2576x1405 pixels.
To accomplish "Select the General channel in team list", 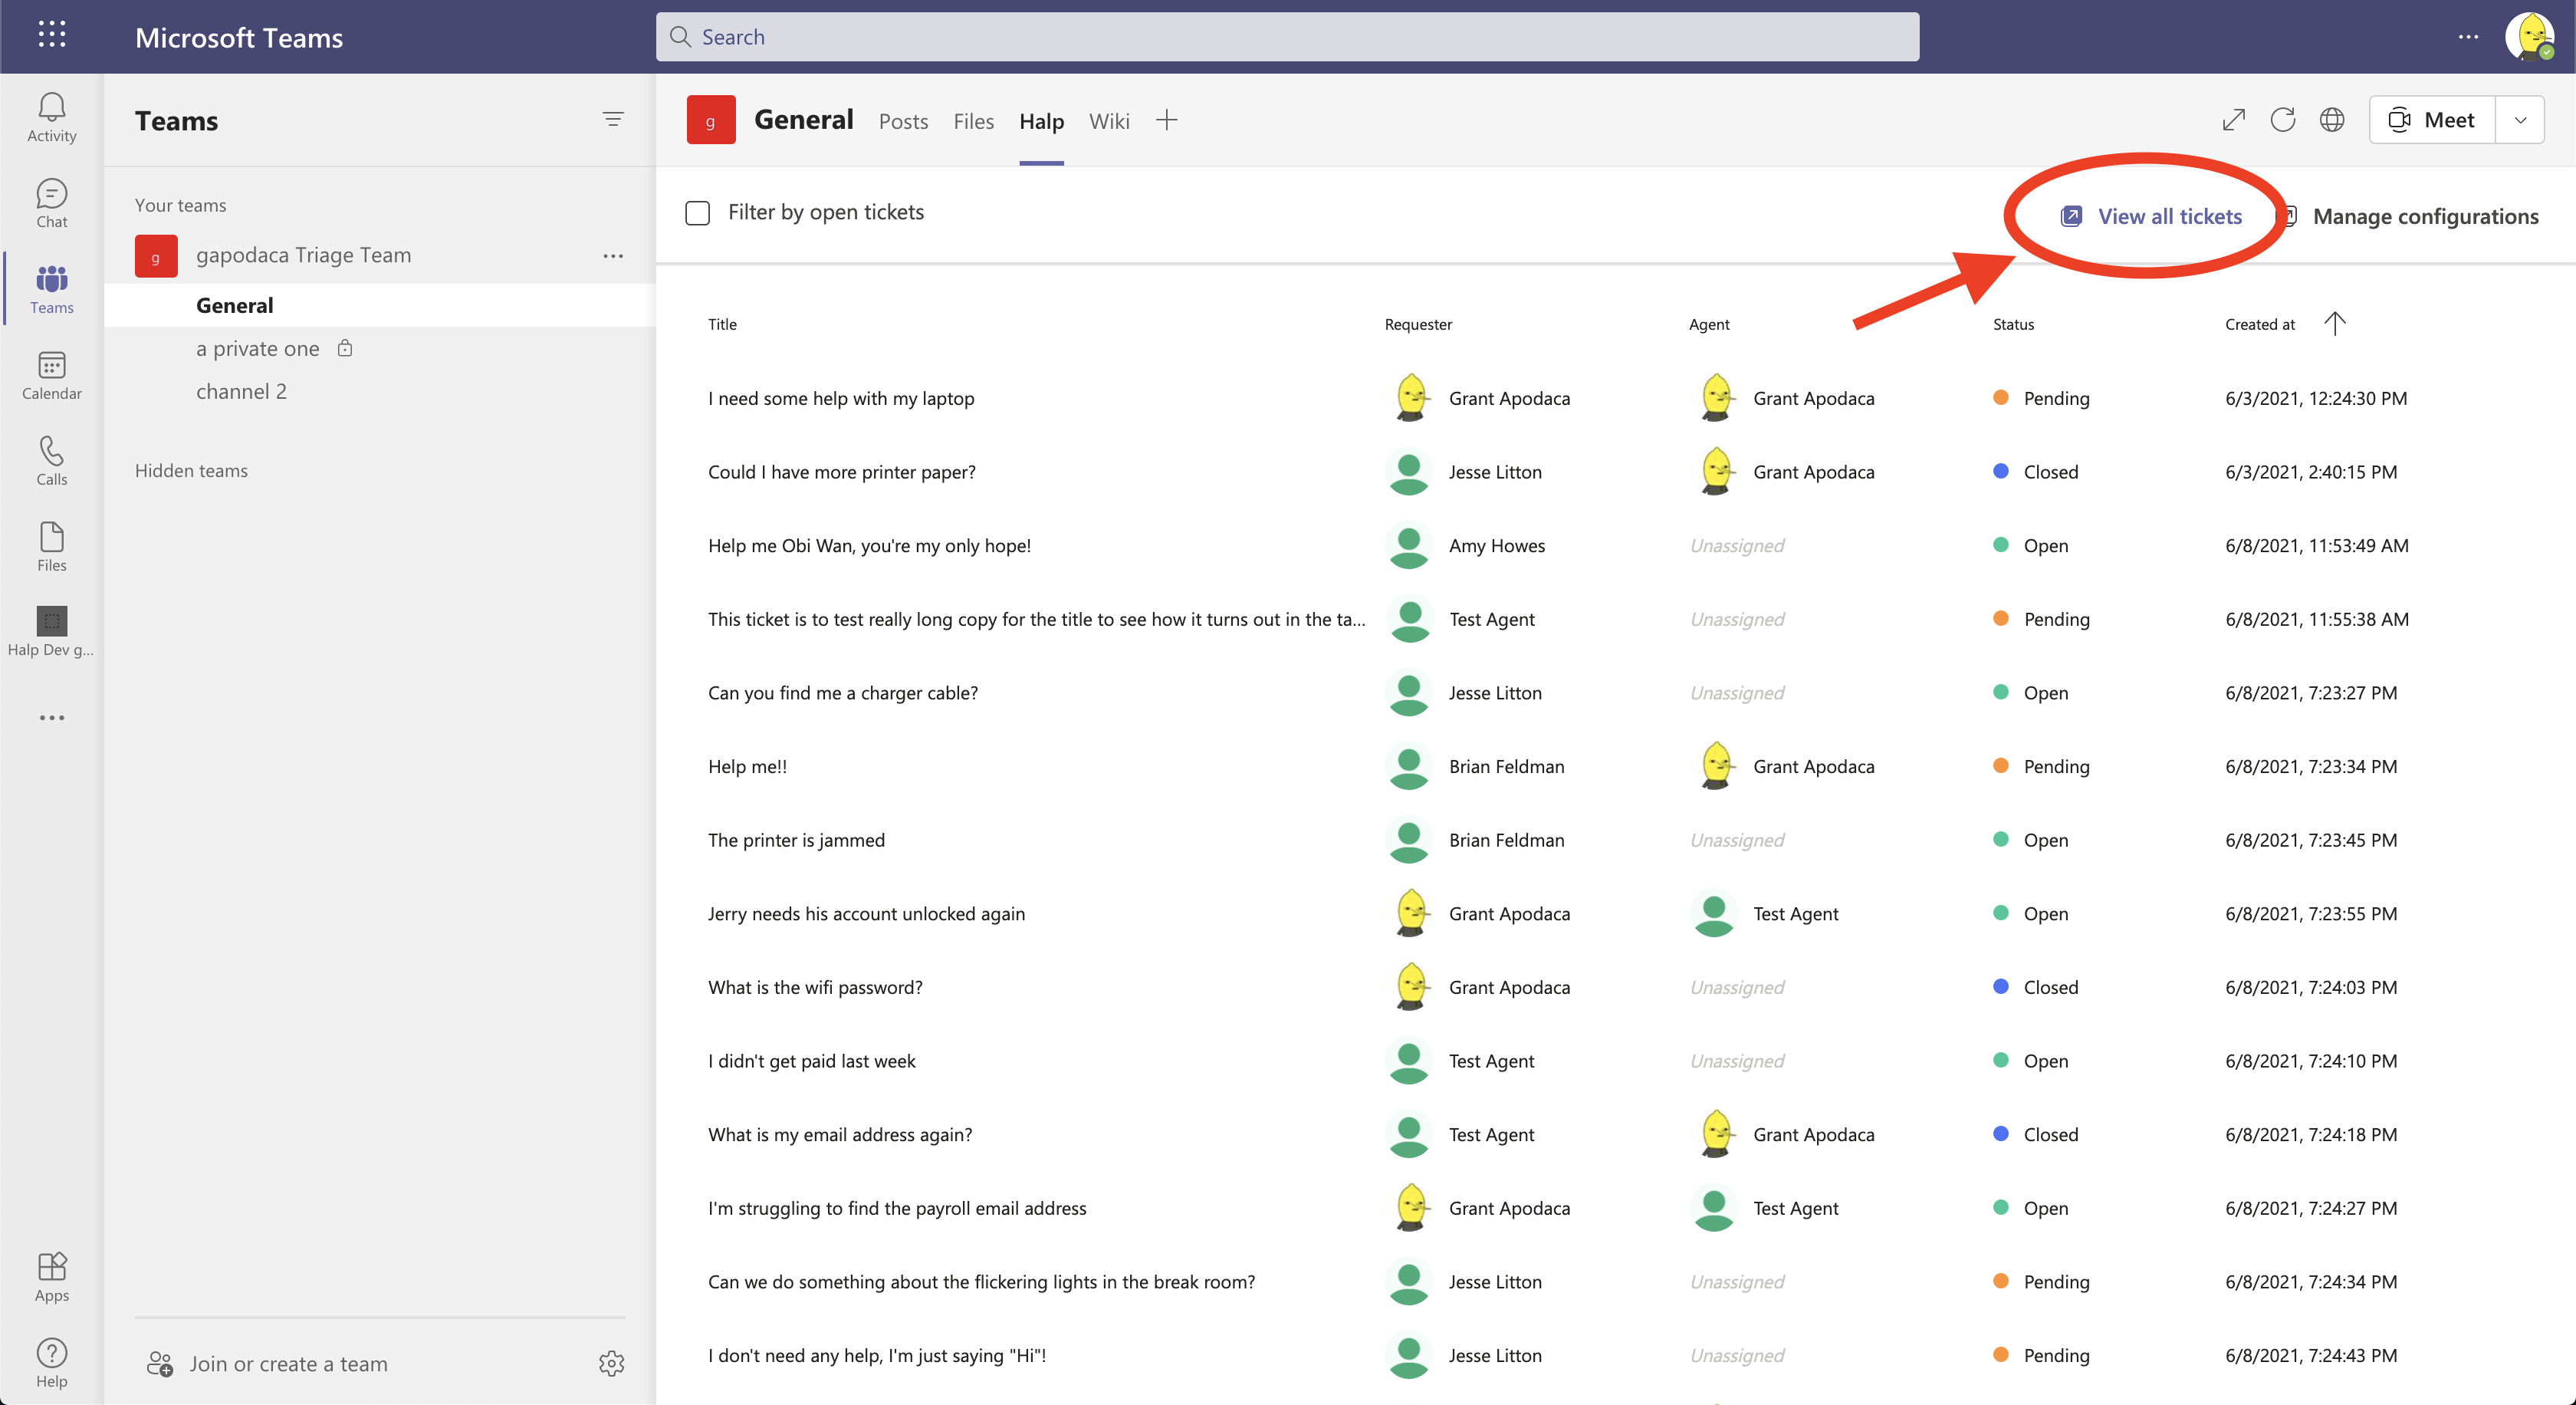I will (x=380, y=305).
